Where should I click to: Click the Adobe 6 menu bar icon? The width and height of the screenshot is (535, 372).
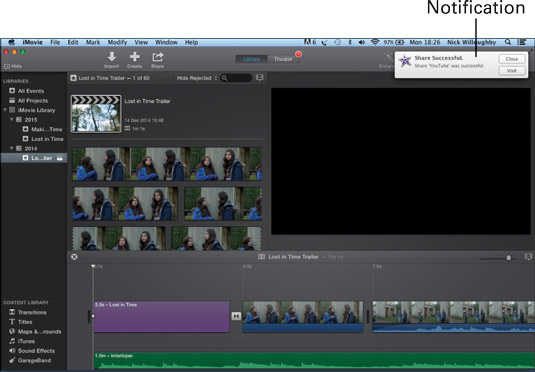tap(310, 42)
